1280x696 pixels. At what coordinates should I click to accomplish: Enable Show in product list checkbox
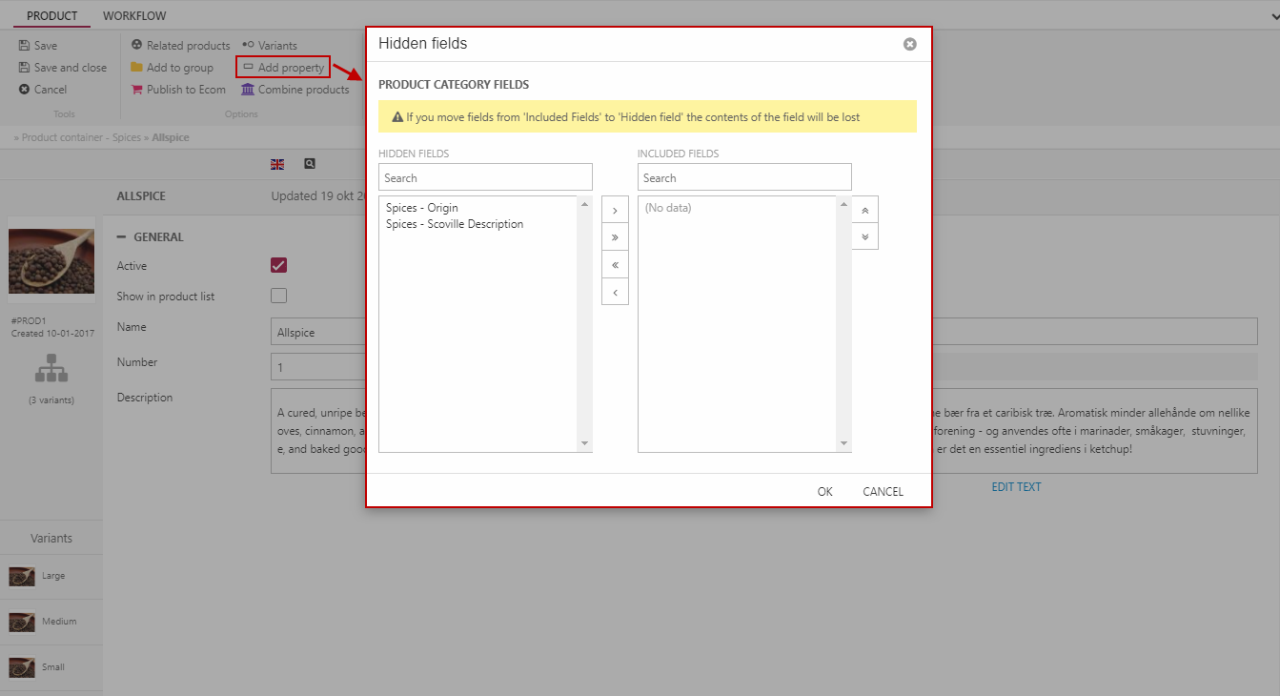[279, 296]
